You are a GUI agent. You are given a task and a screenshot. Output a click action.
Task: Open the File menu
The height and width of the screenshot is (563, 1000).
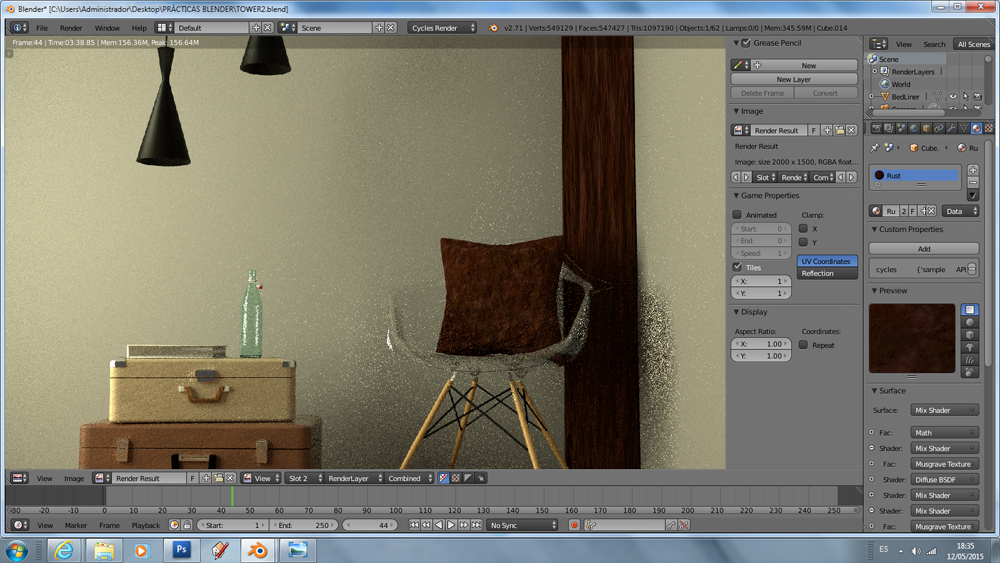pyautogui.click(x=41, y=27)
